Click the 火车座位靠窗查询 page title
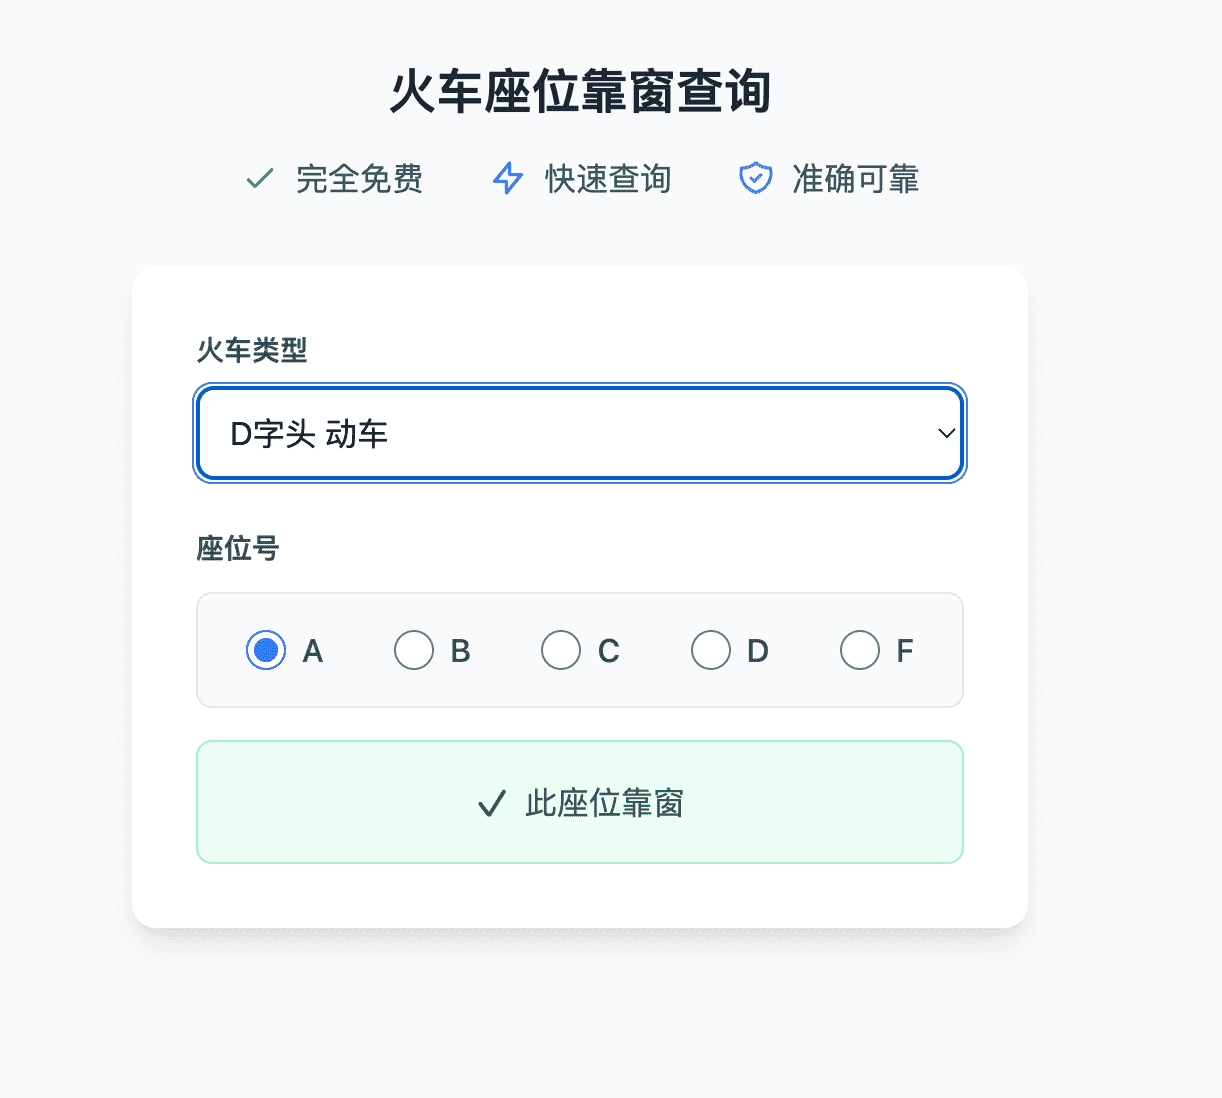Viewport: 1222px width, 1098px height. click(x=580, y=92)
